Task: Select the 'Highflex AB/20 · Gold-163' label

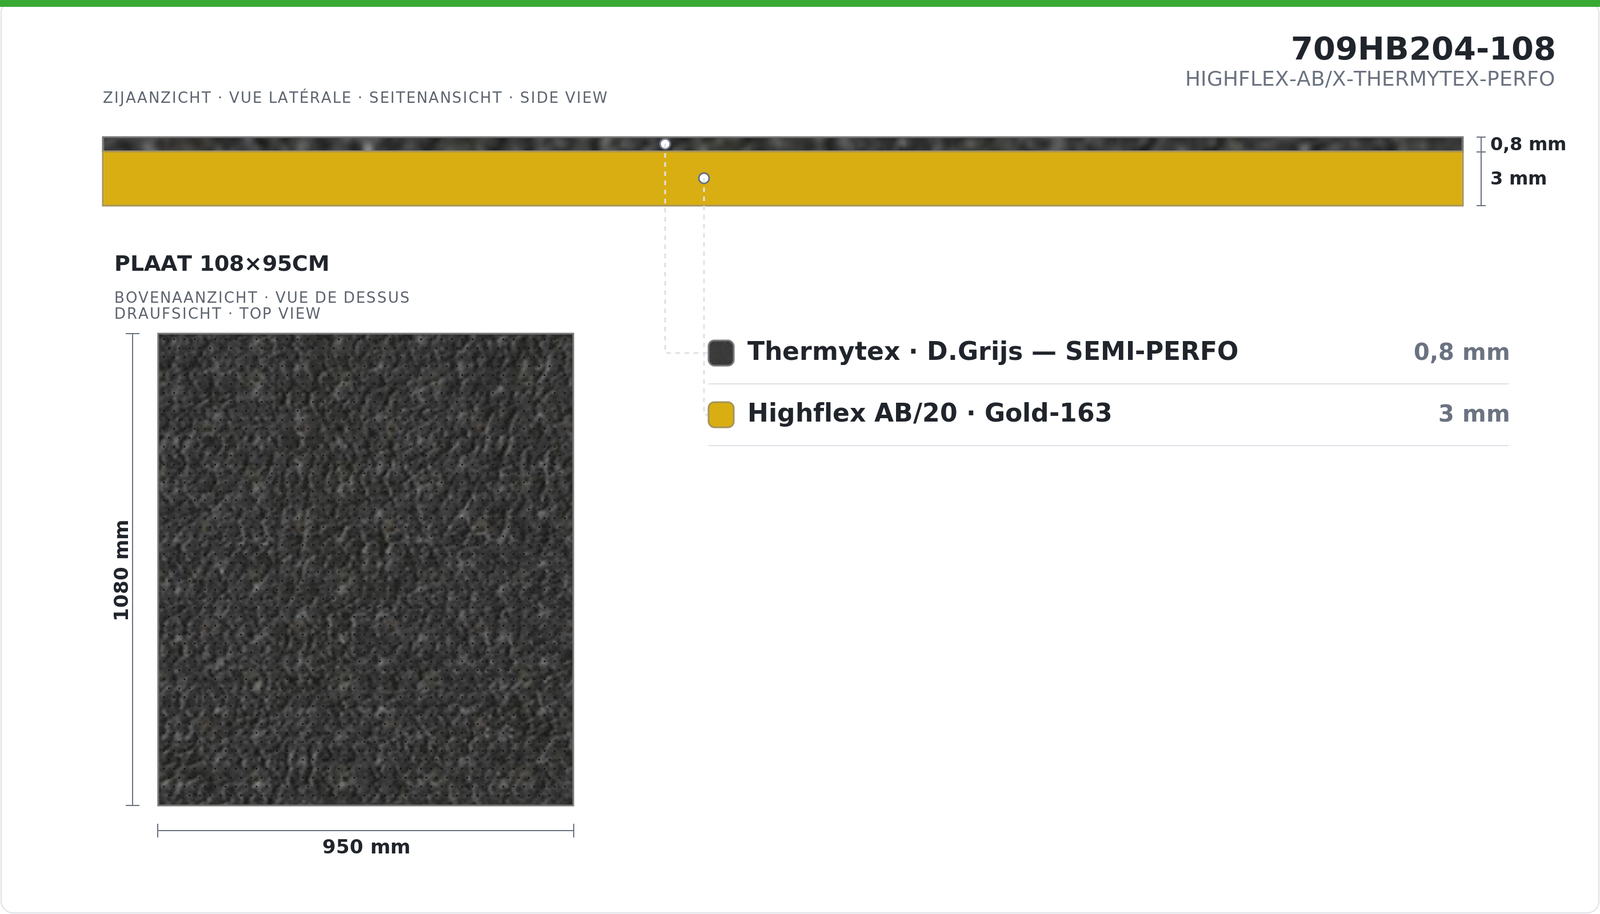Action: tap(929, 413)
